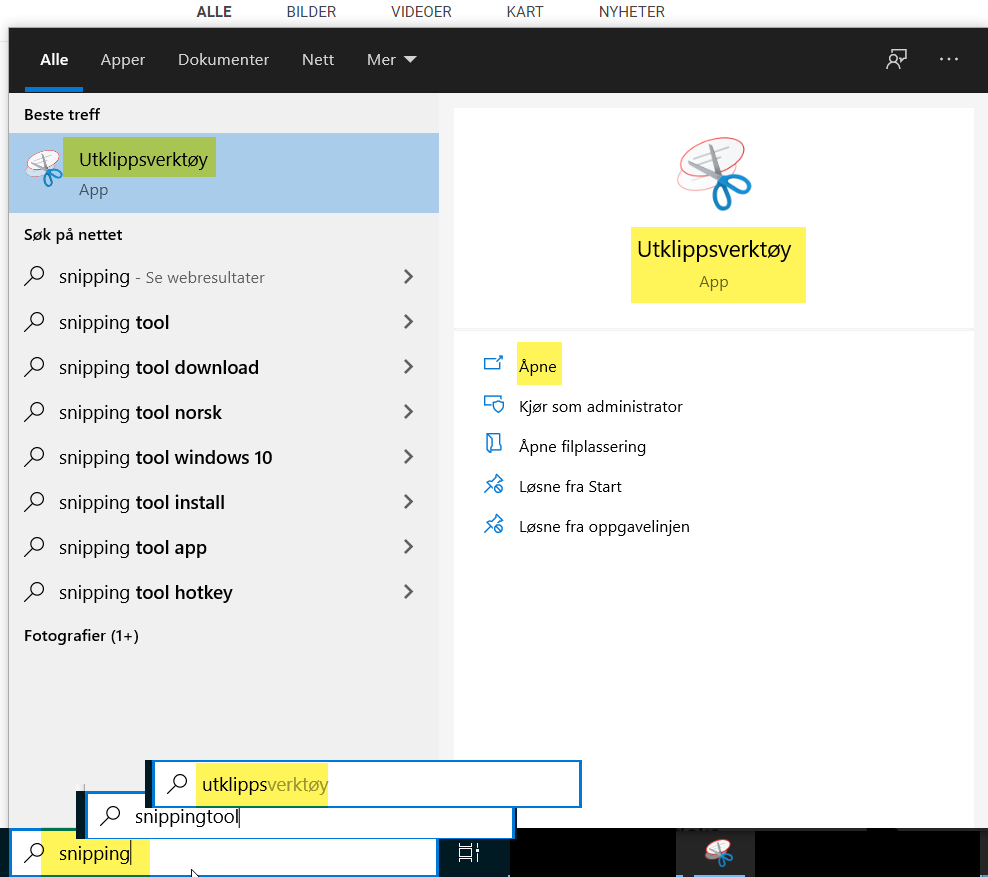Select the Utklippsverktøy best match result
The height and width of the screenshot is (877, 988).
pyautogui.click(x=224, y=173)
